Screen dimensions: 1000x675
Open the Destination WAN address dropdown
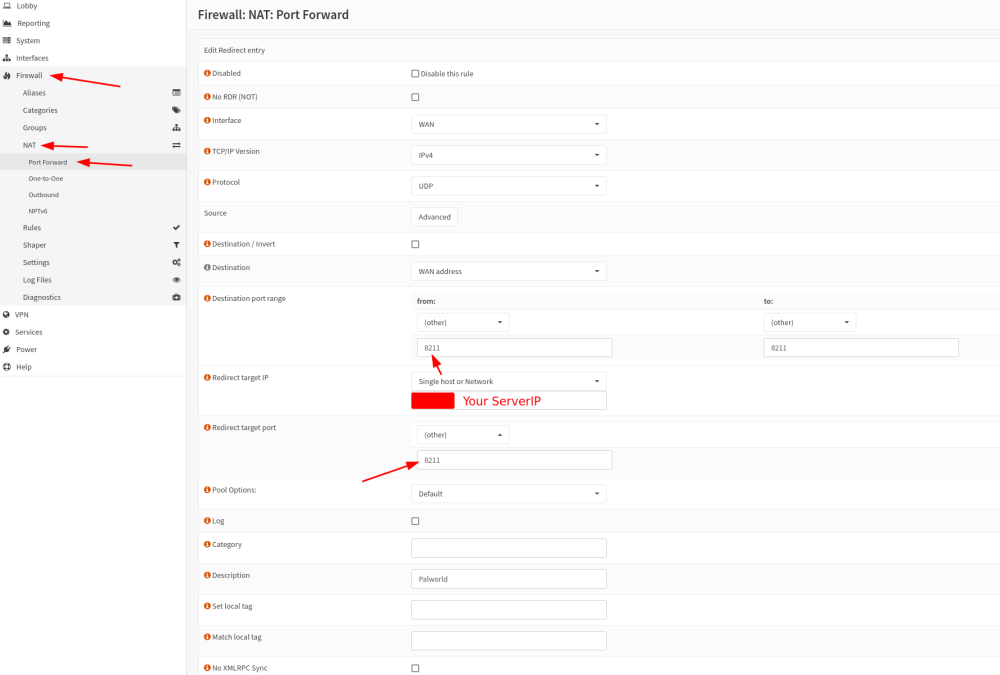tap(508, 271)
